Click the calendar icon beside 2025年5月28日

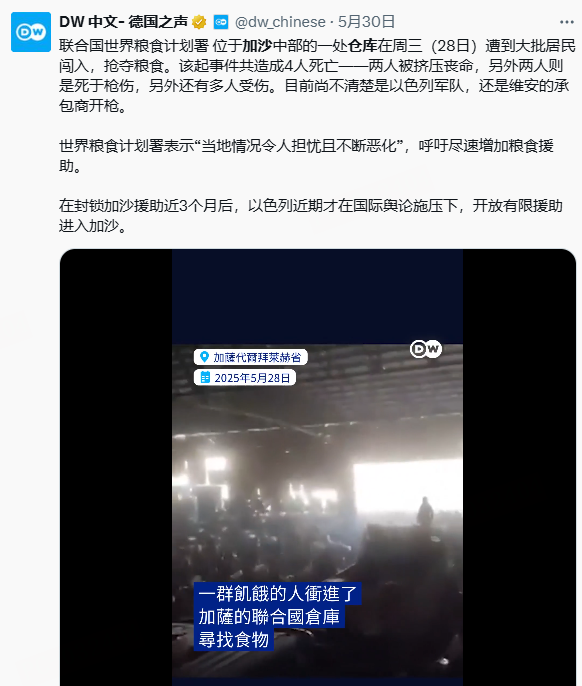[205, 377]
